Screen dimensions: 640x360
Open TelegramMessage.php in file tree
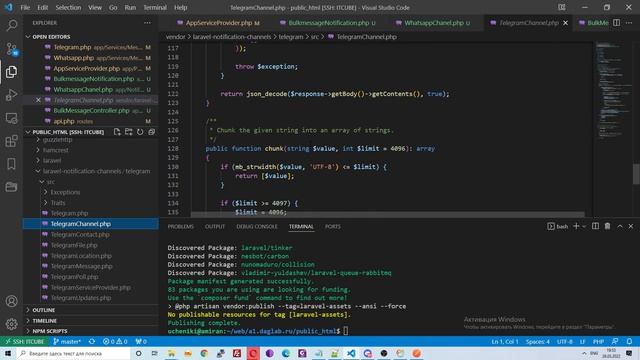[x=81, y=266]
